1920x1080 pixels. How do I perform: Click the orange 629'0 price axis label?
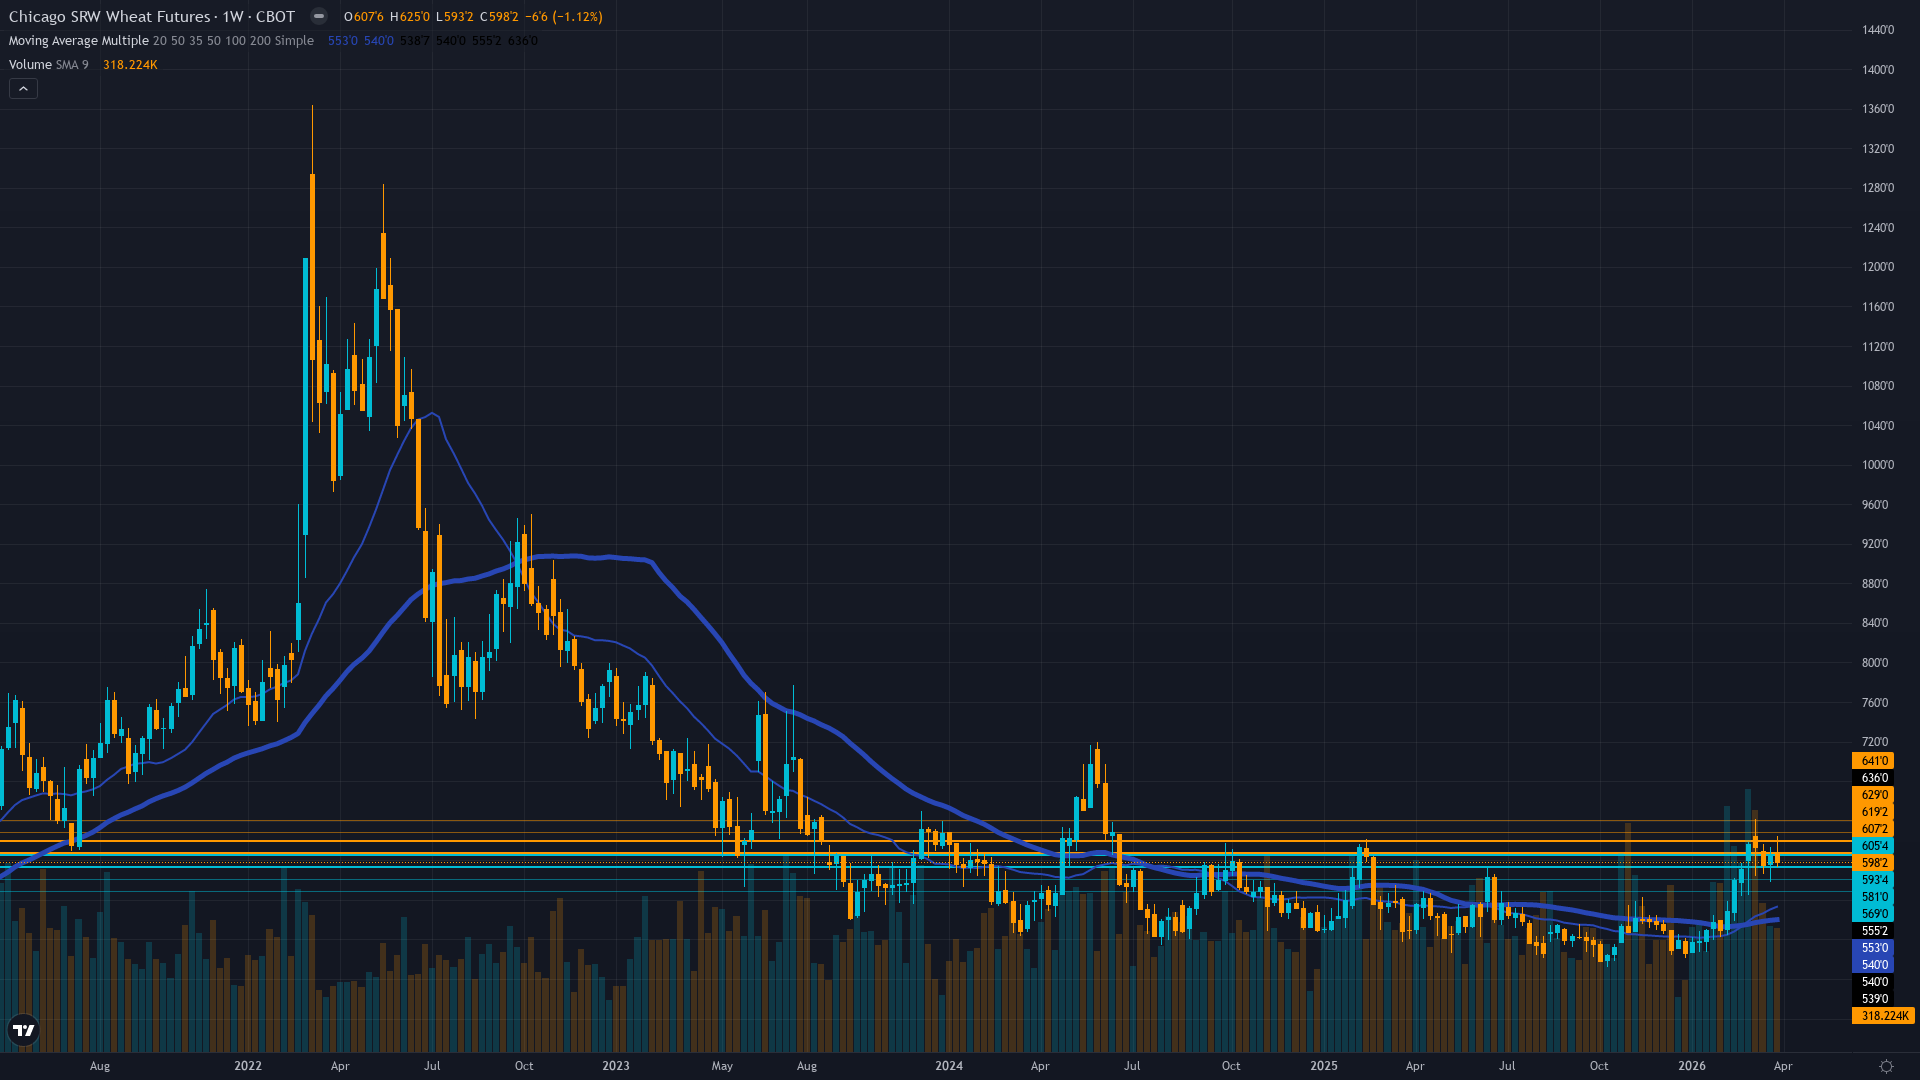pyautogui.click(x=1873, y=795)
